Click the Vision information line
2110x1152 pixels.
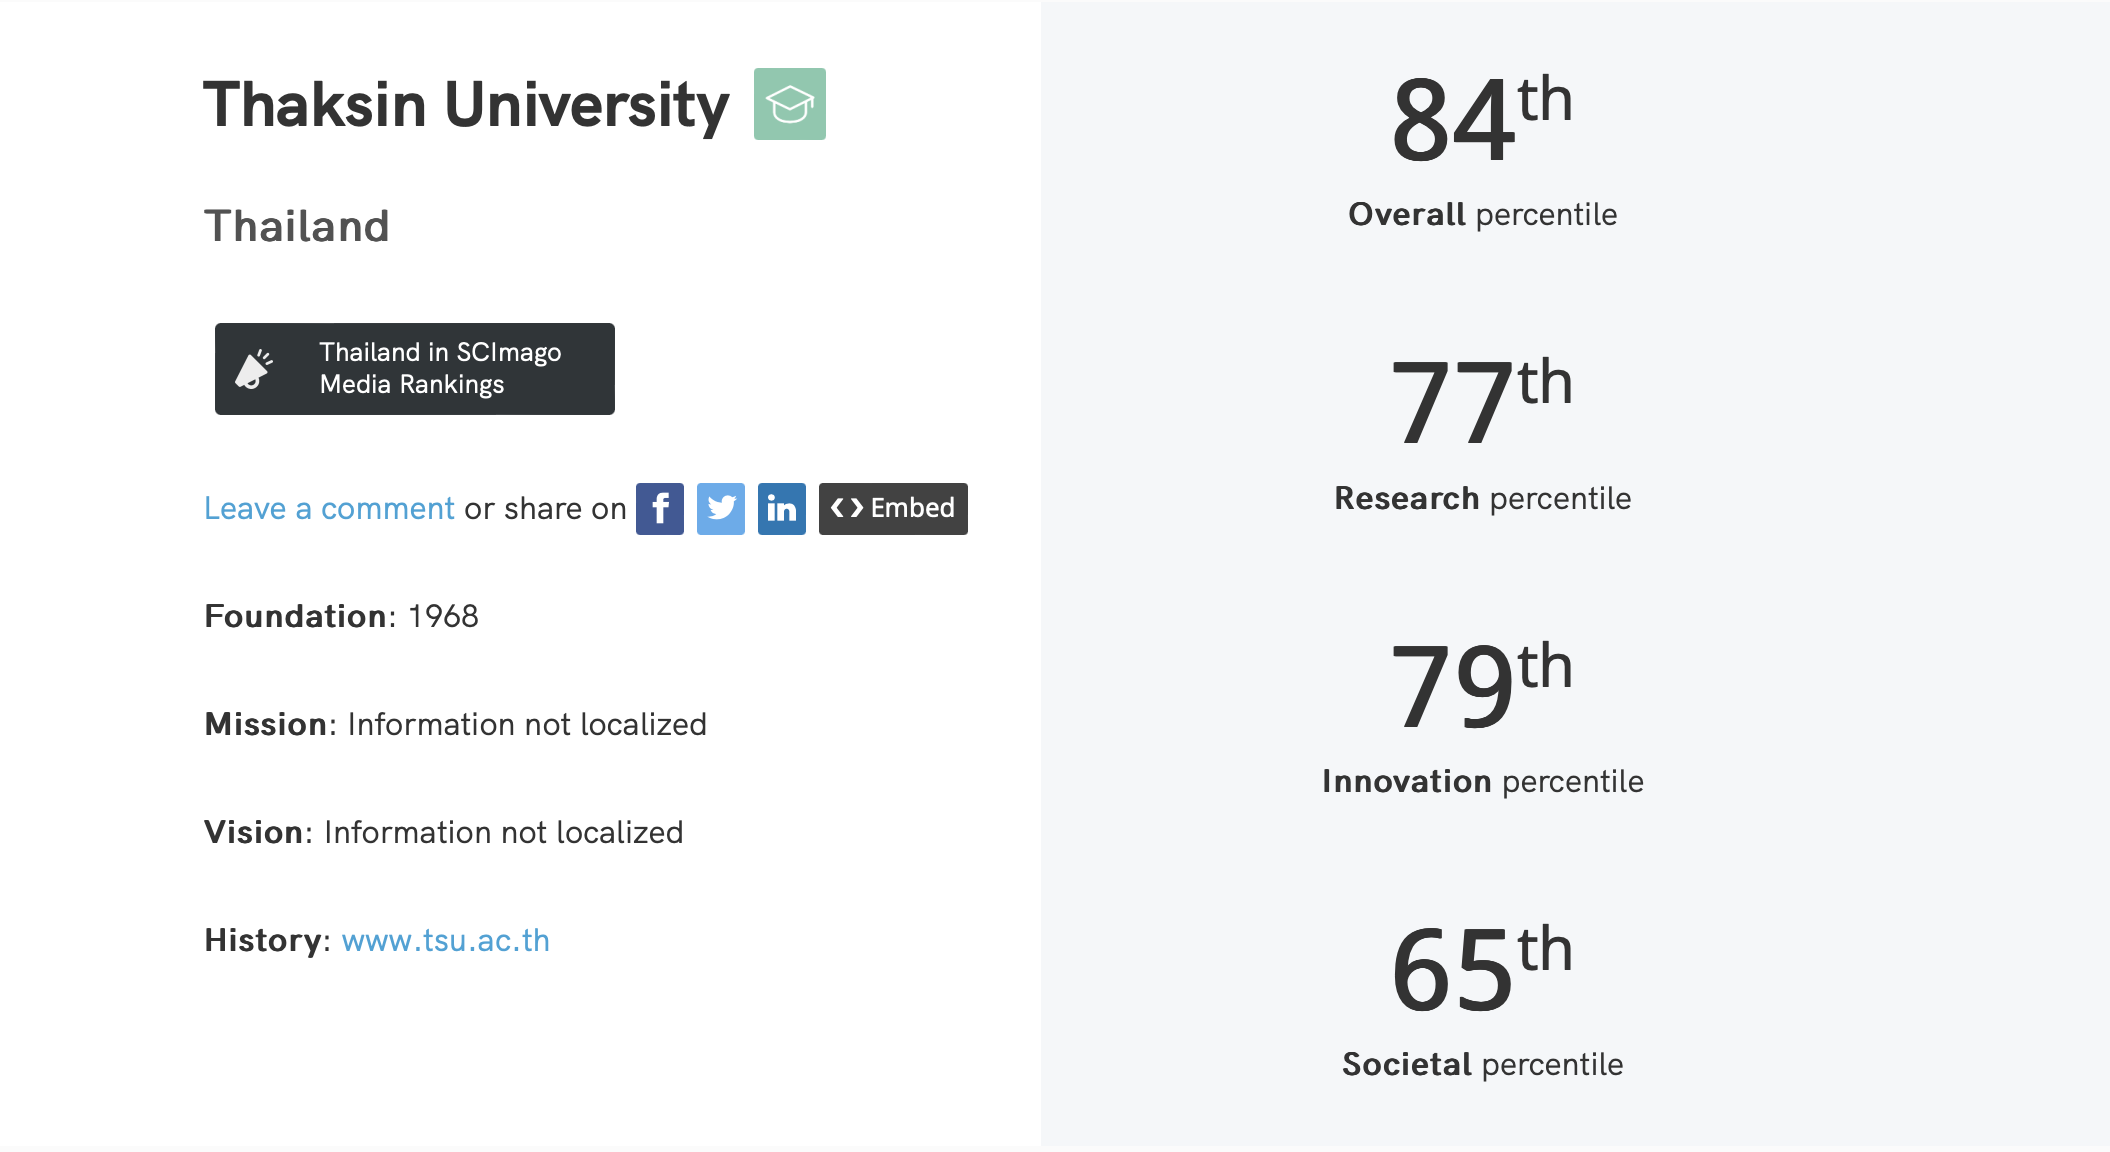[443, 832]
